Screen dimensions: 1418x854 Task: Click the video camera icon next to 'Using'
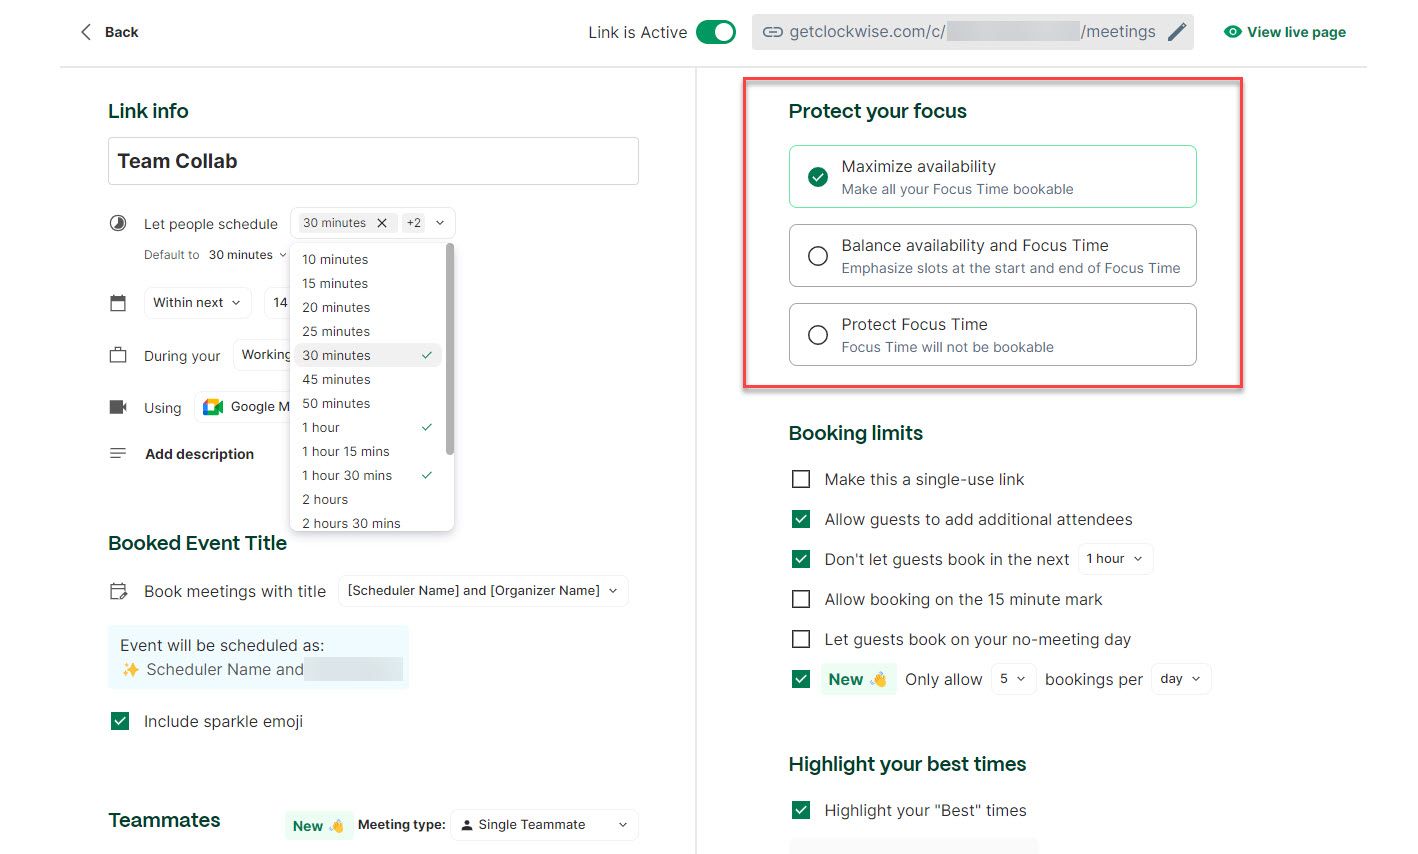pyautogui.click(x=117, y=406)
